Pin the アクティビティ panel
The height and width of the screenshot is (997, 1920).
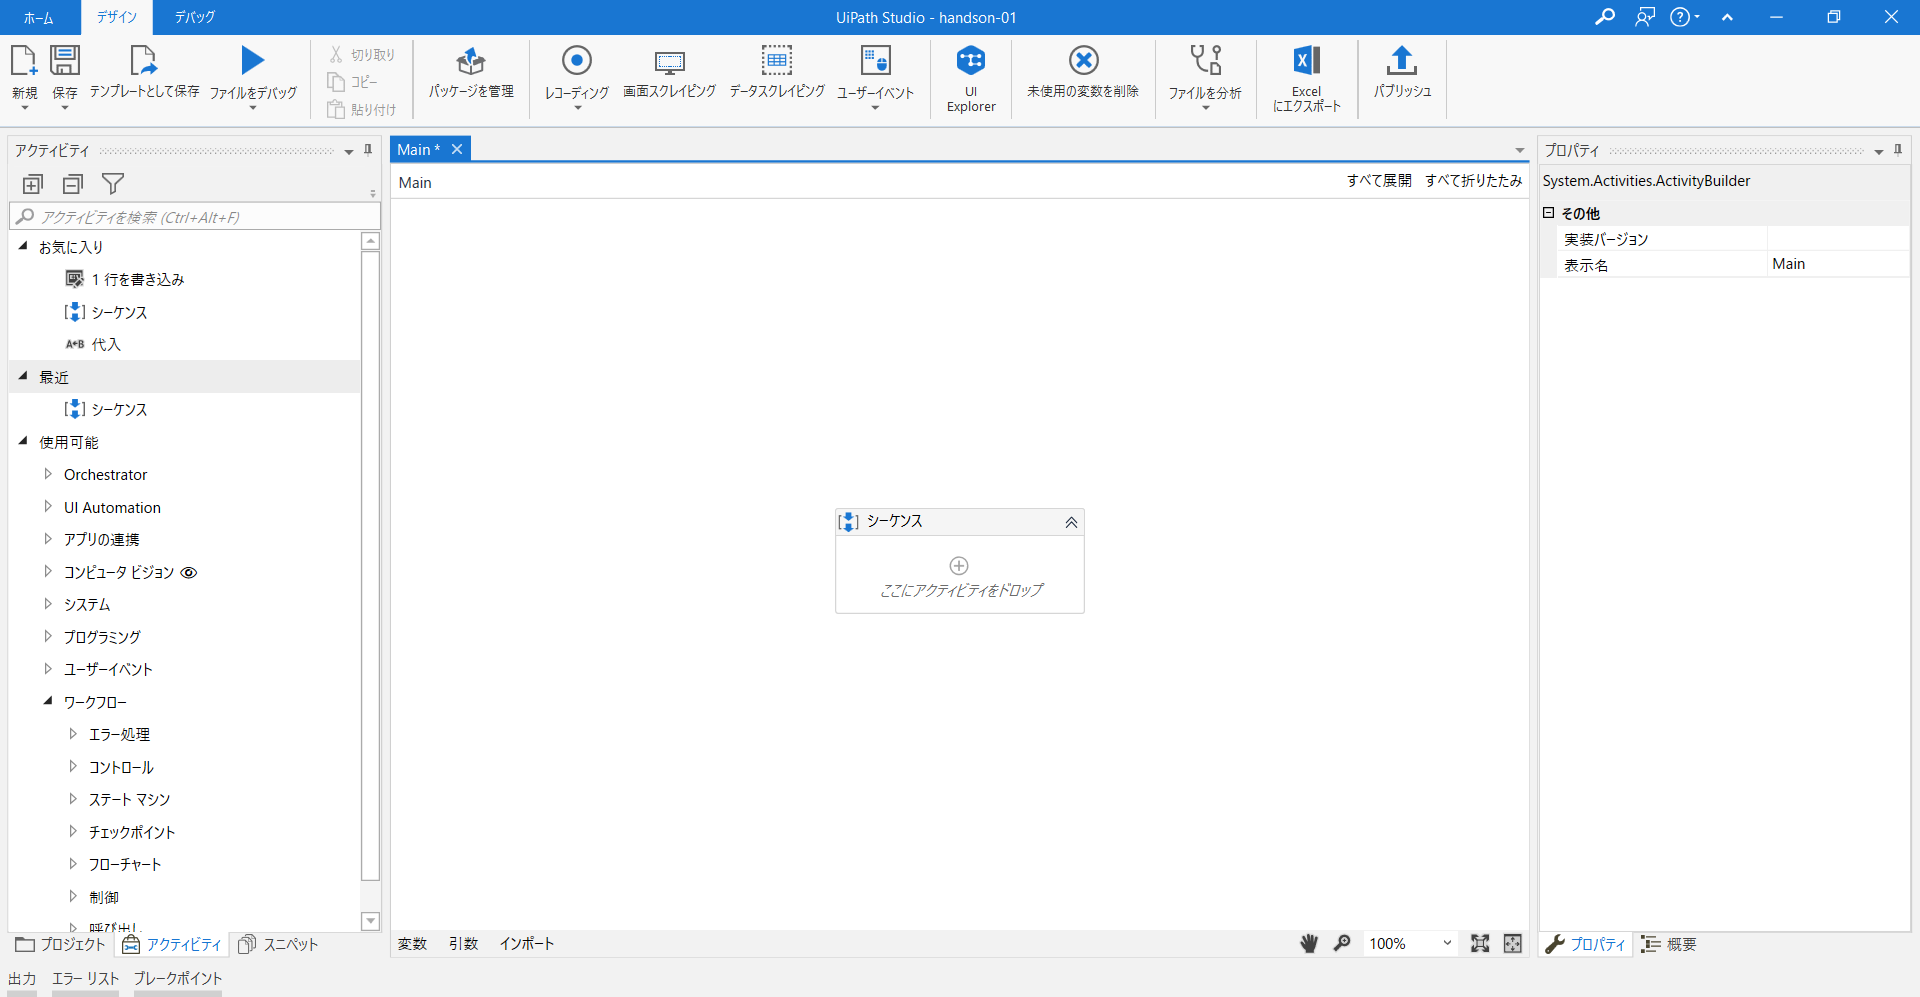click(x=368, y=150)
